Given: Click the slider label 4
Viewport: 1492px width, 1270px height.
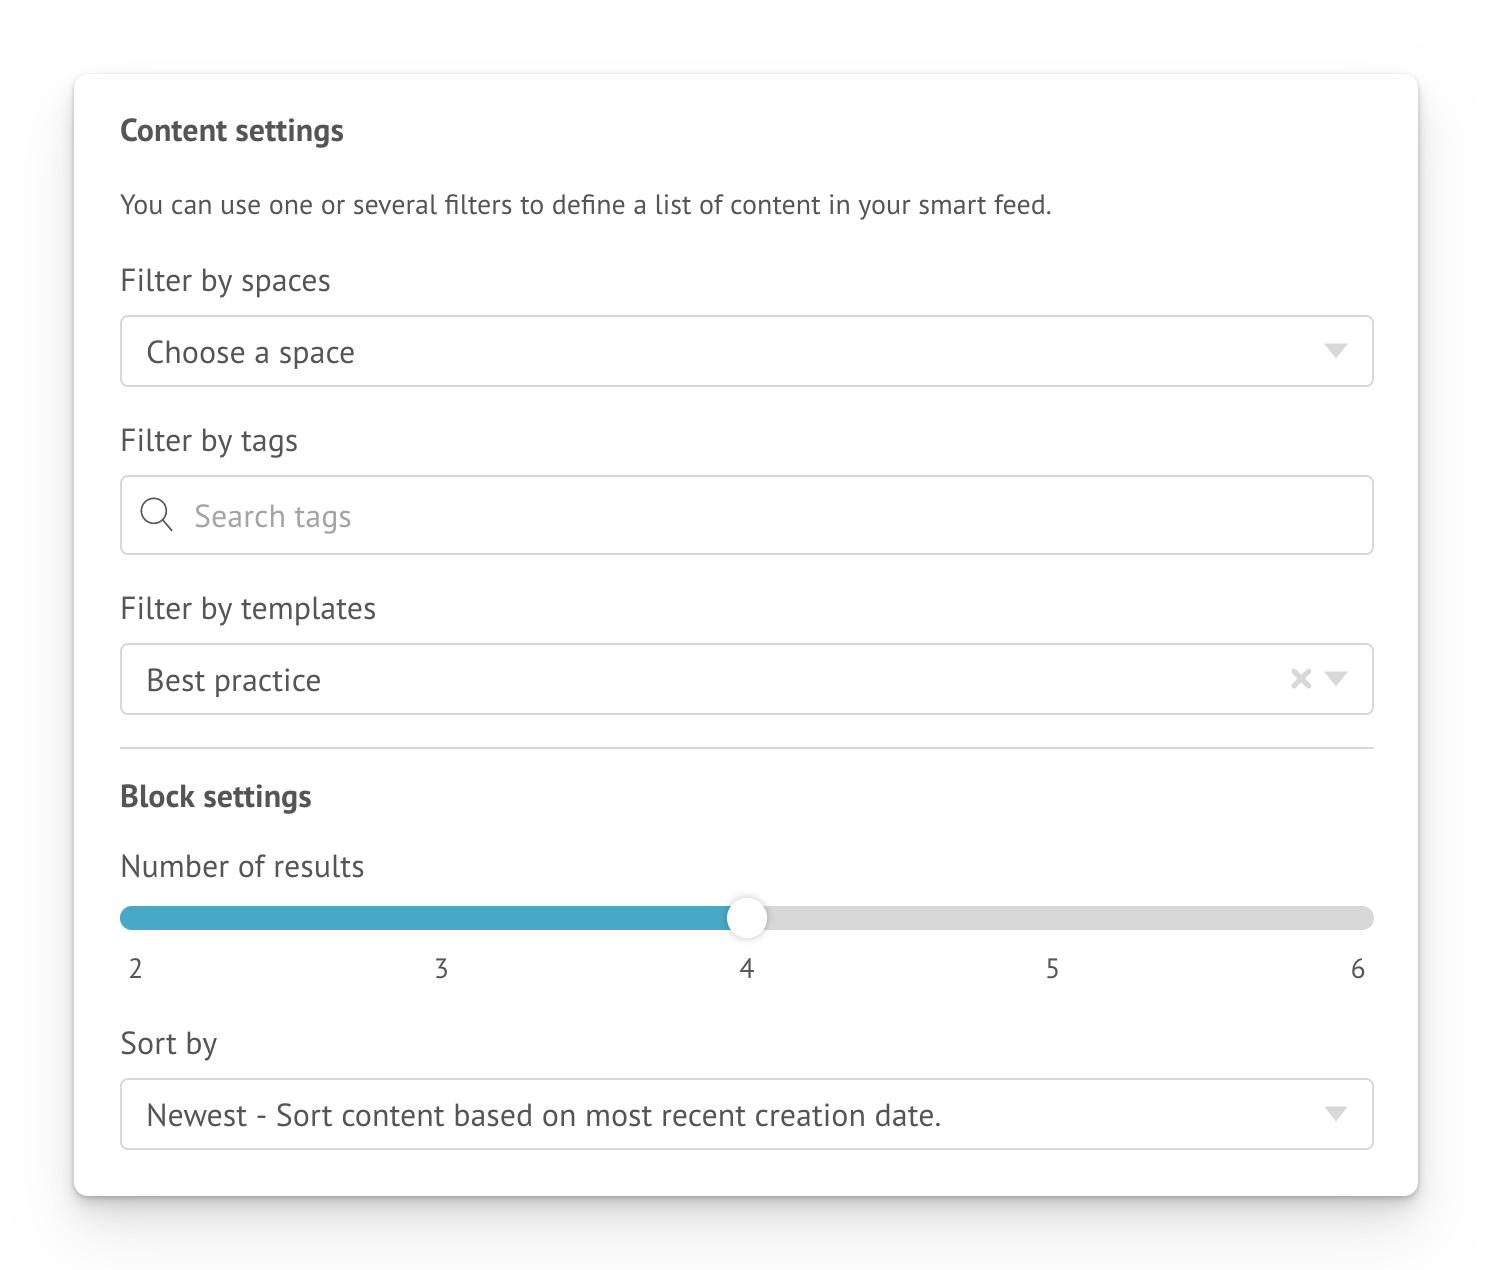Looking at the screenshot, I should tap(747, 968).
